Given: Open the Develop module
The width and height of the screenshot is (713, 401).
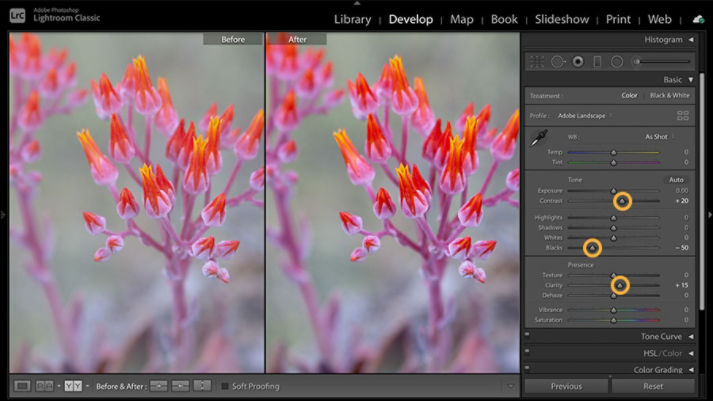Looking at the screenshot, I should 411,20.
